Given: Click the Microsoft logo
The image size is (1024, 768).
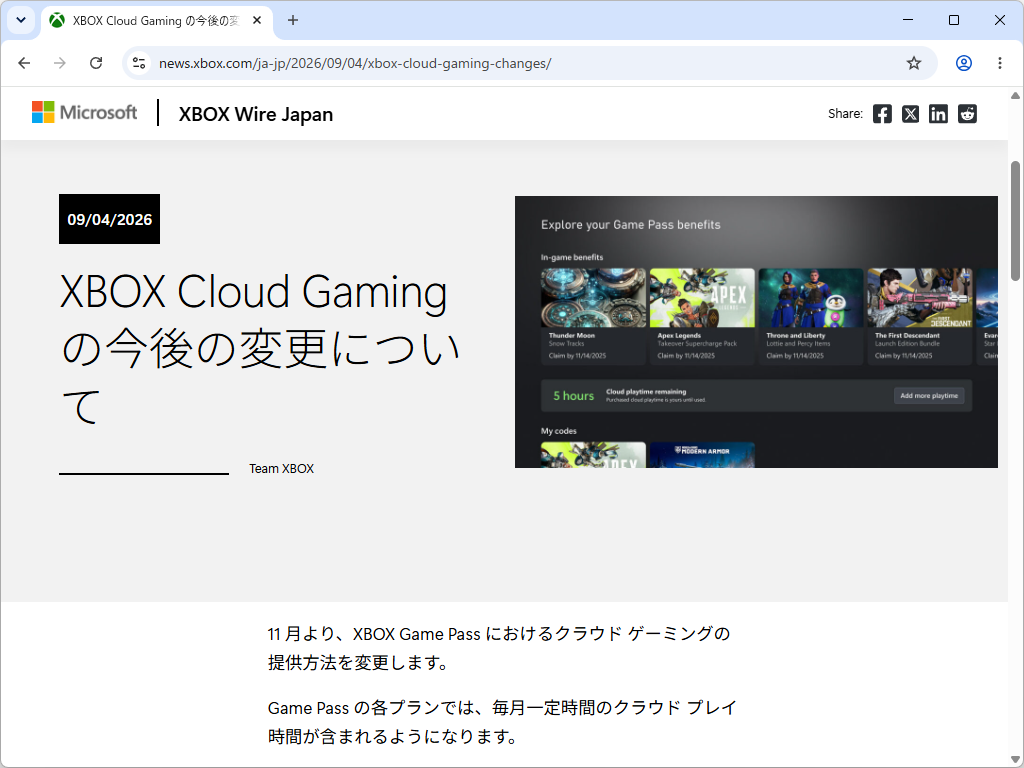Looking at the screenshot, I should tap(84, 112).
